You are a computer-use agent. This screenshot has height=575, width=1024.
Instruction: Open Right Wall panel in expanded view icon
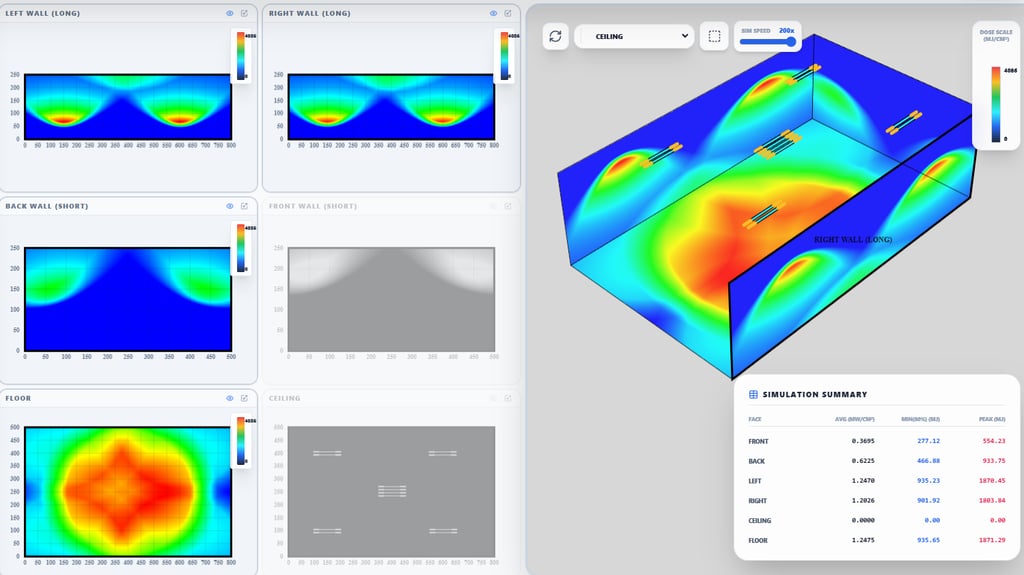507,13
